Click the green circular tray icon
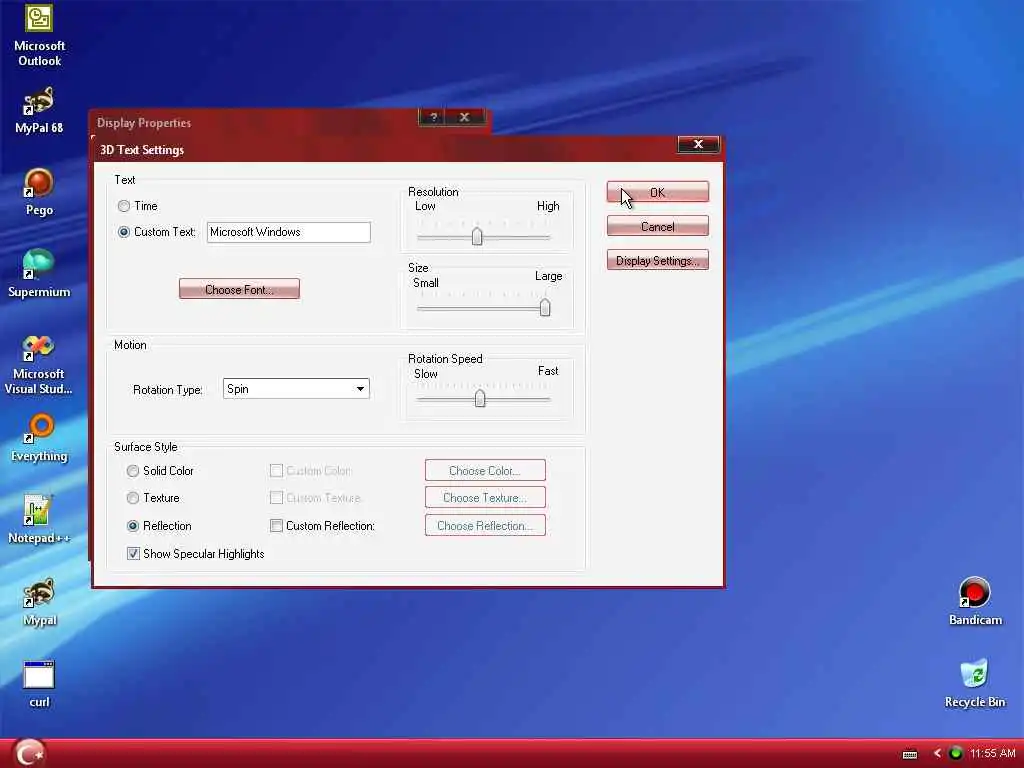 (x=955, y=754)
